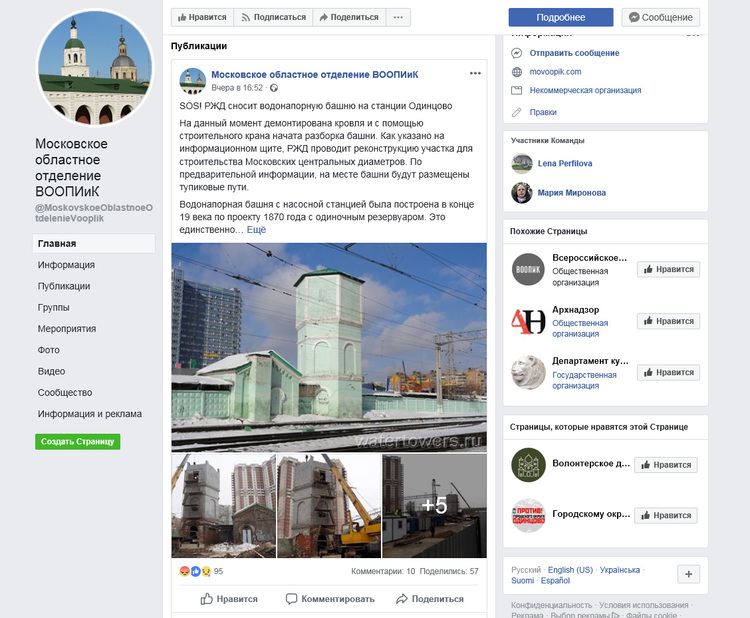Click the blue Подробнее button
Screen dimensions: 750x618
[x=561, y=17]
